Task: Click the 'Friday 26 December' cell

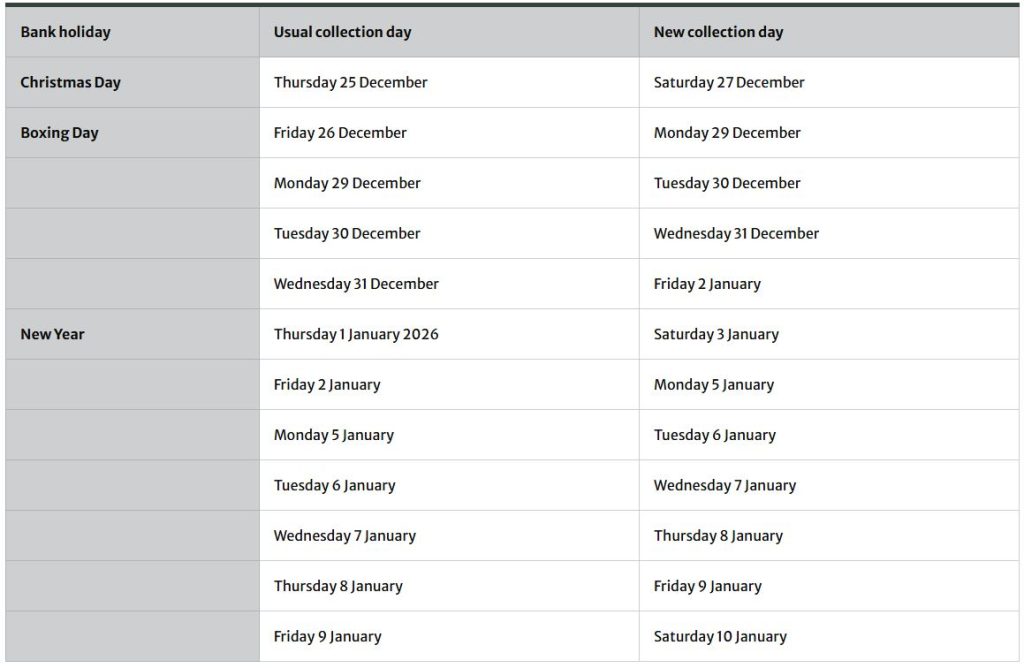Action: tap(340, 133)
